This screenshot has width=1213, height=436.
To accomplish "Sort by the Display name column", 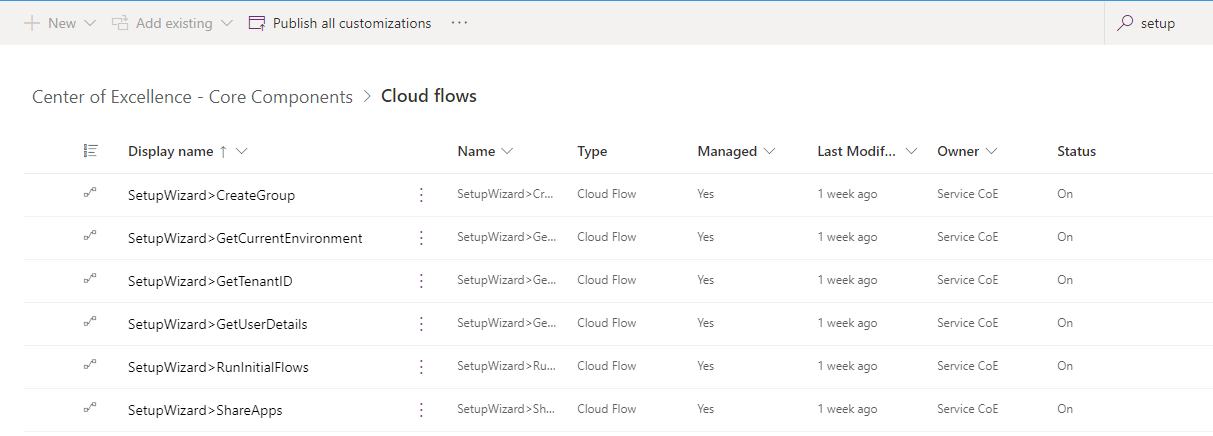I will (x=170, y=152).
